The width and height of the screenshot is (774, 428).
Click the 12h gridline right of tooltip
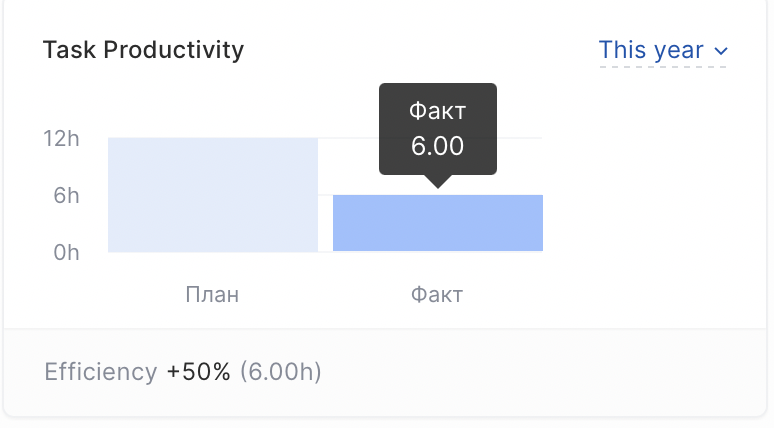tap(519, 138)
